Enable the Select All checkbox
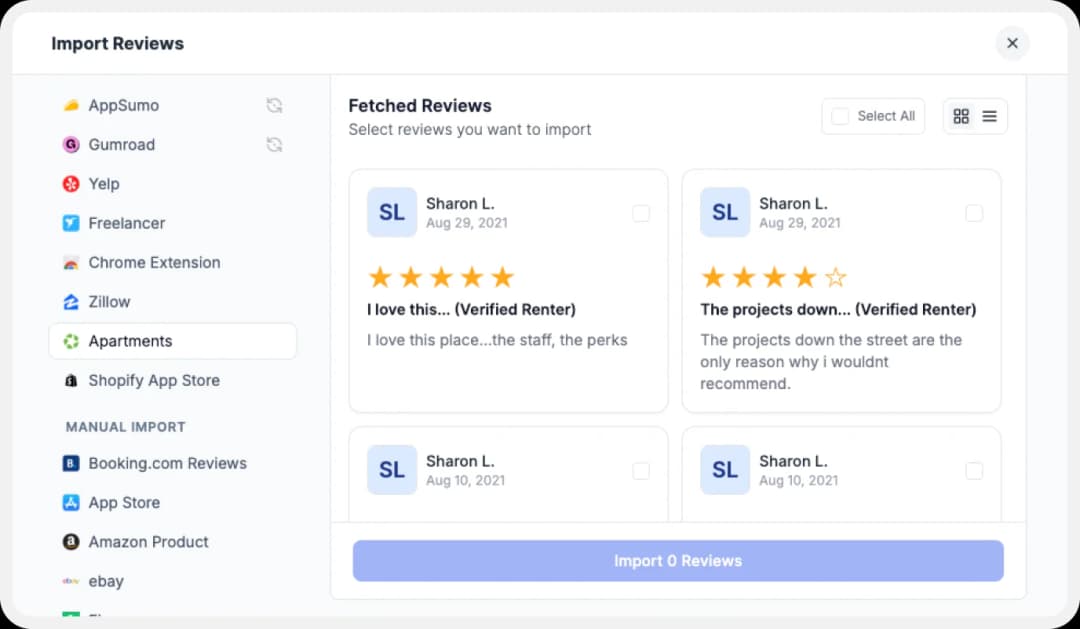 (x=840, y=116)
